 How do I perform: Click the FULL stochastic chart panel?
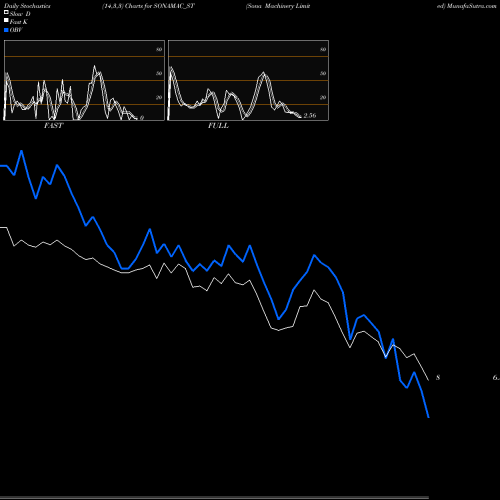click(x=248, y=80)
